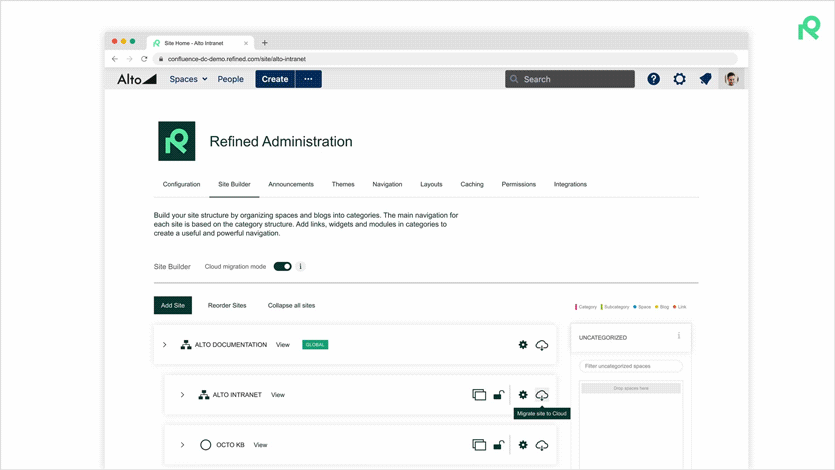835x470 pixels.
Task: Click the Alto Intranet sitemap icon
Action: [x=203, y=395]
